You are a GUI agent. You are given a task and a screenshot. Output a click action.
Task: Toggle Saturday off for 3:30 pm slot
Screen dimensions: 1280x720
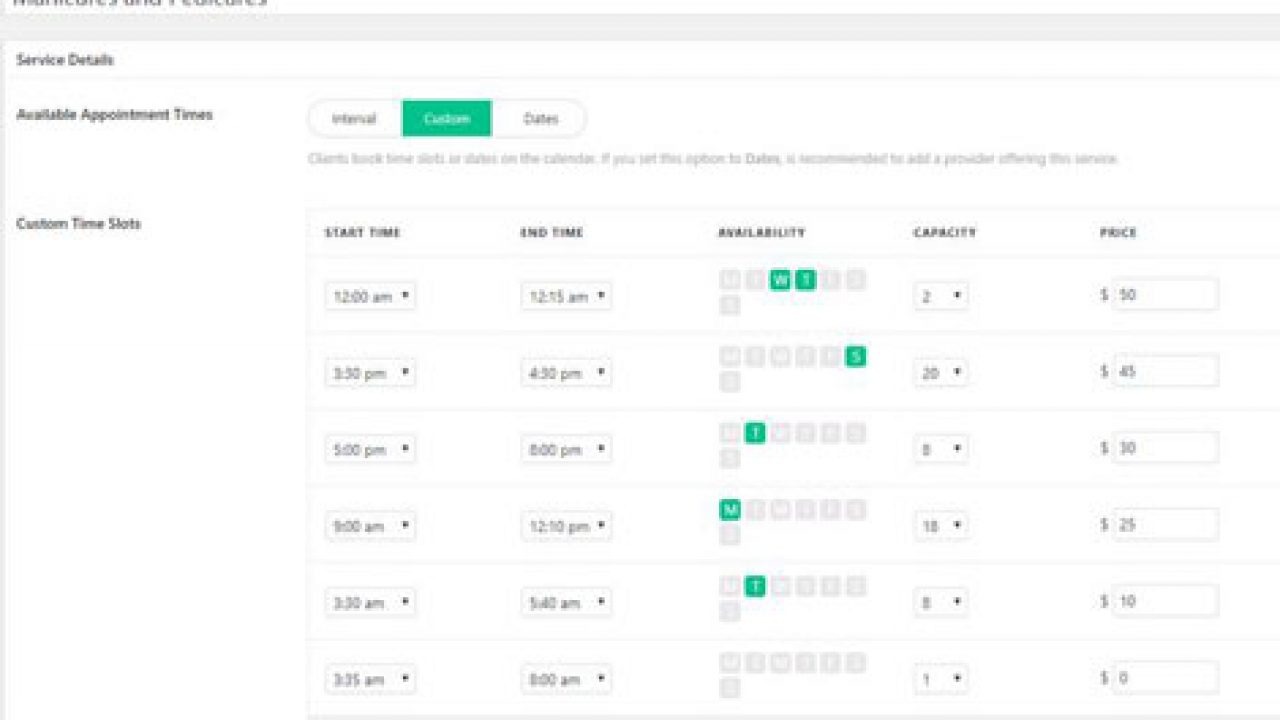click(855, 356)
